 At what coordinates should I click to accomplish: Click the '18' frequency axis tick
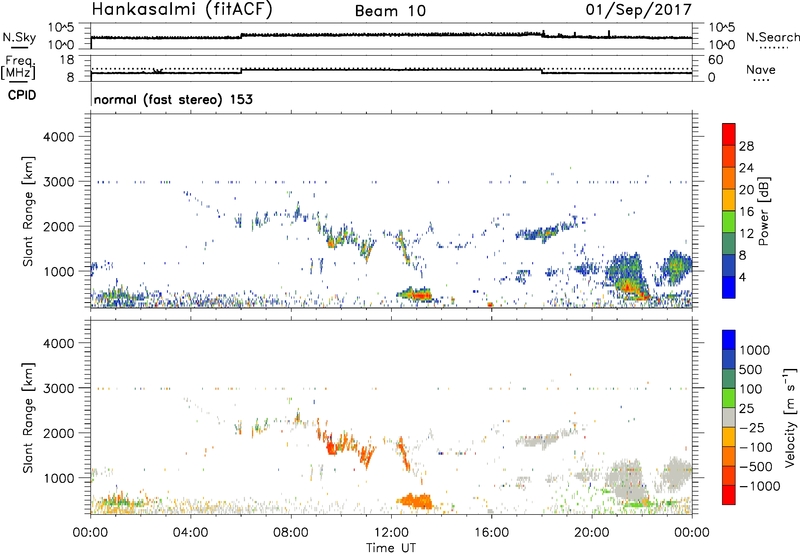(x=67, y=60)
